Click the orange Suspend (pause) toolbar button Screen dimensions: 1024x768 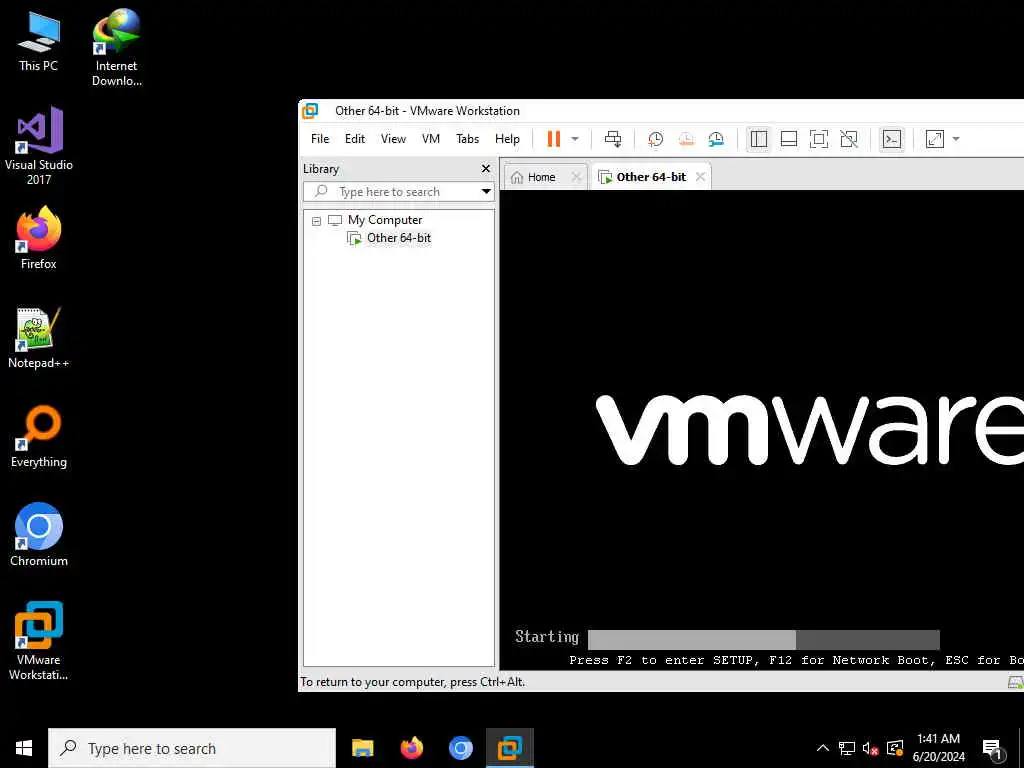[553, 139]
